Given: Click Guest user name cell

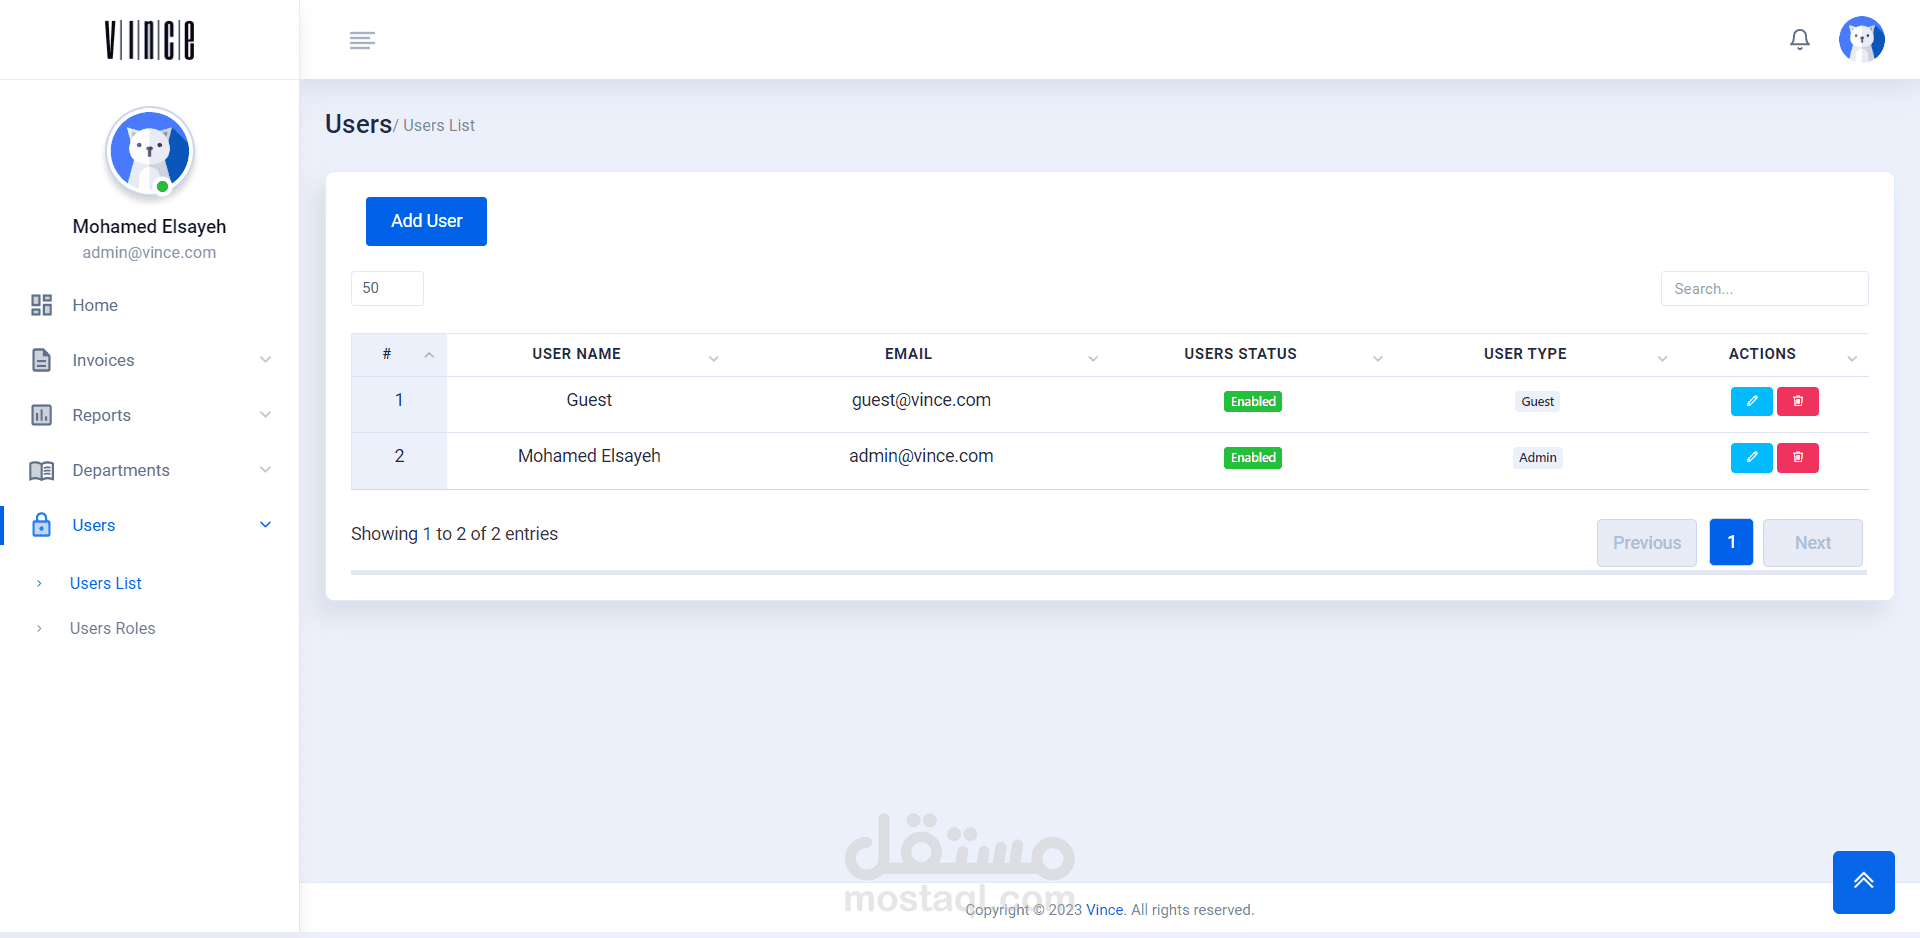Looking at the screenshot, I should [x=589, y=400].
